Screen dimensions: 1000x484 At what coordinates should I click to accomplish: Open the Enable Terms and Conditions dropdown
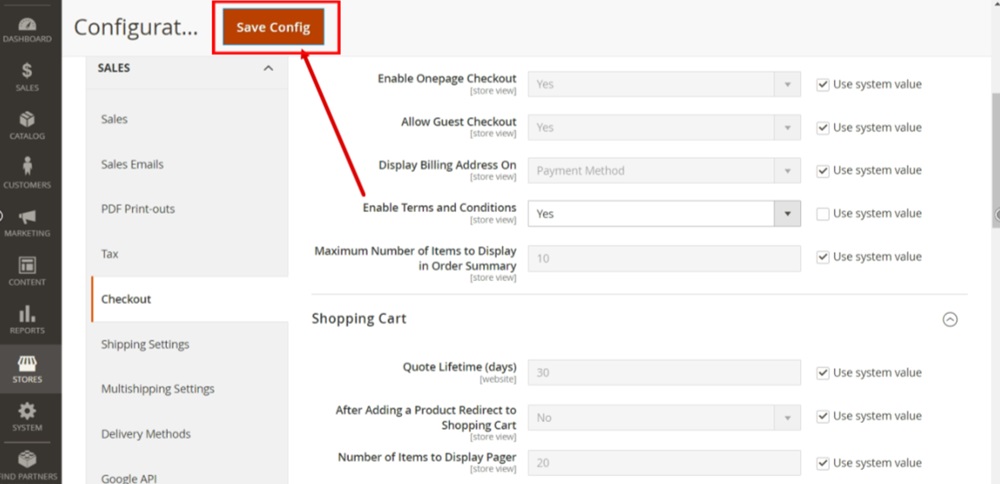pyautogui.click(x=664, y=214)
